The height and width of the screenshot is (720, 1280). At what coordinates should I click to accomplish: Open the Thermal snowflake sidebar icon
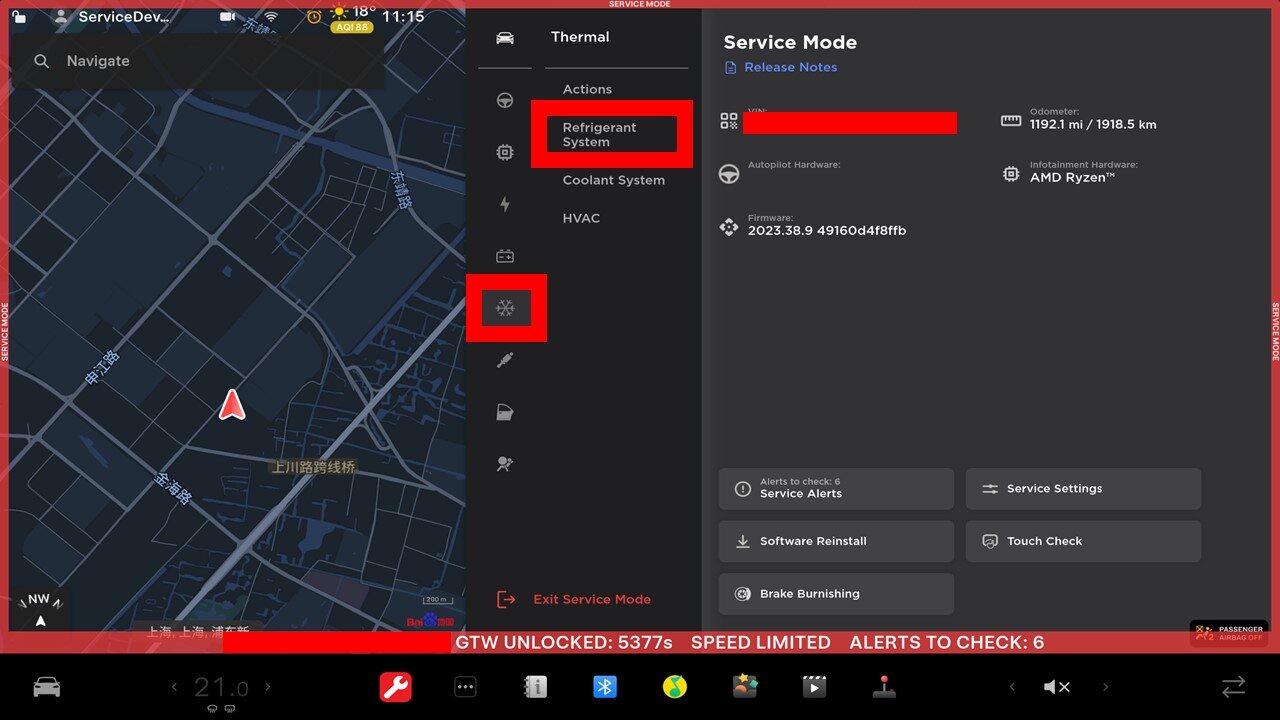pyautogui.click(x=505, y=308)
